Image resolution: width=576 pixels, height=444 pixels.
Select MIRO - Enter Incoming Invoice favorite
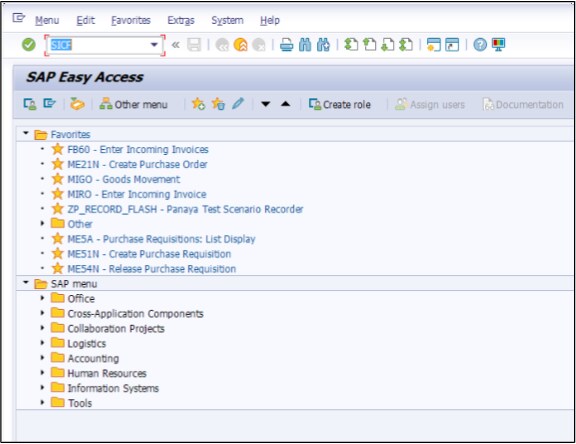pos(137,194)
